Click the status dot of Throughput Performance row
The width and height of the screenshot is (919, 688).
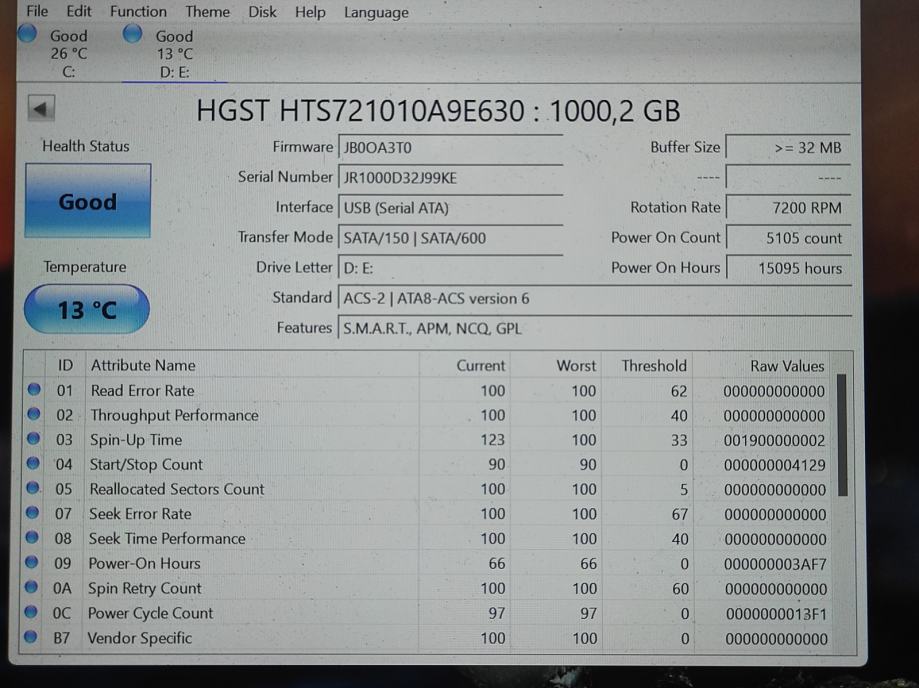pyautogui.click(x=34, y=414)
